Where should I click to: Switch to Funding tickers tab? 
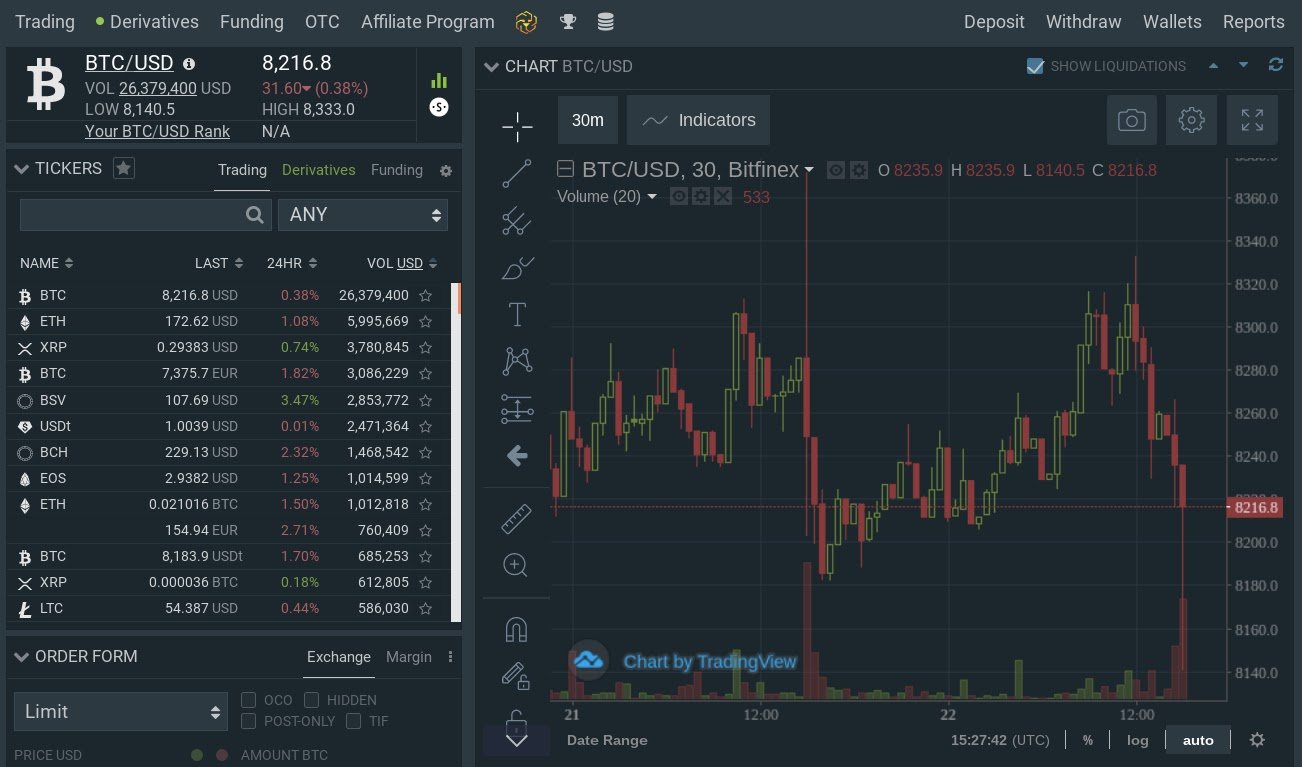(x=397, y=170)
